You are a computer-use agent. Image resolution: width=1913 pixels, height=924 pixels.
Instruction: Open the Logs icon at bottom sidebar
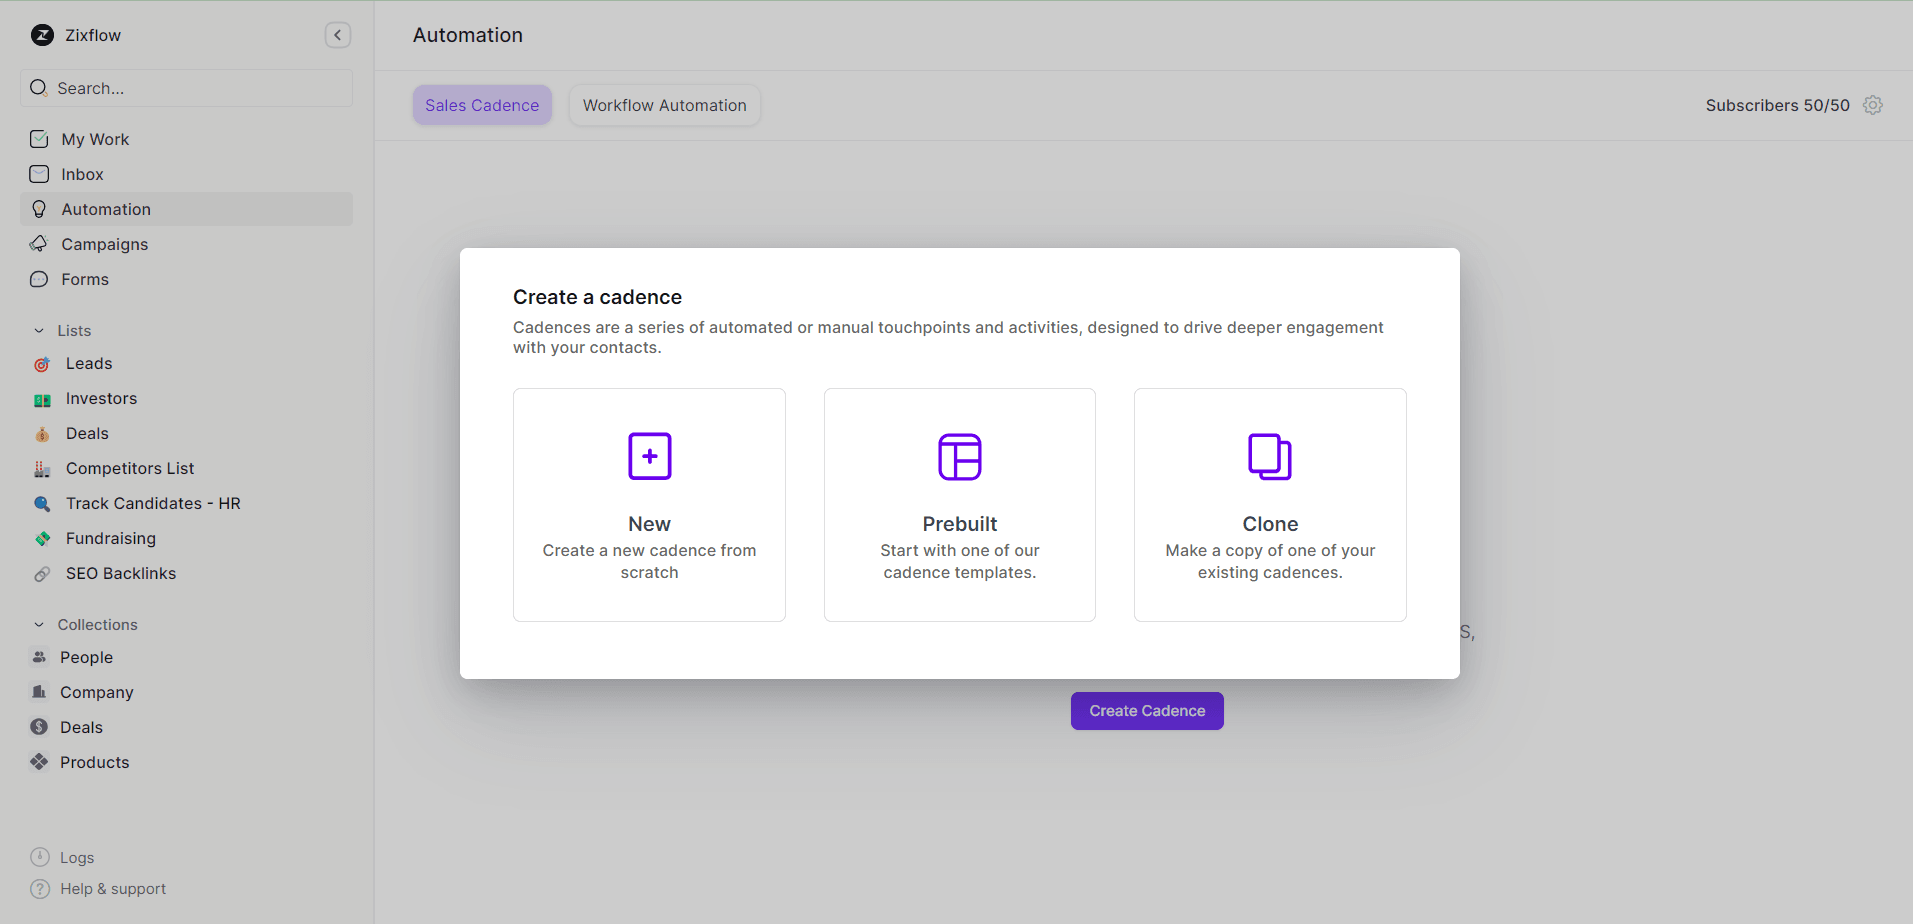tap(40, 857)
